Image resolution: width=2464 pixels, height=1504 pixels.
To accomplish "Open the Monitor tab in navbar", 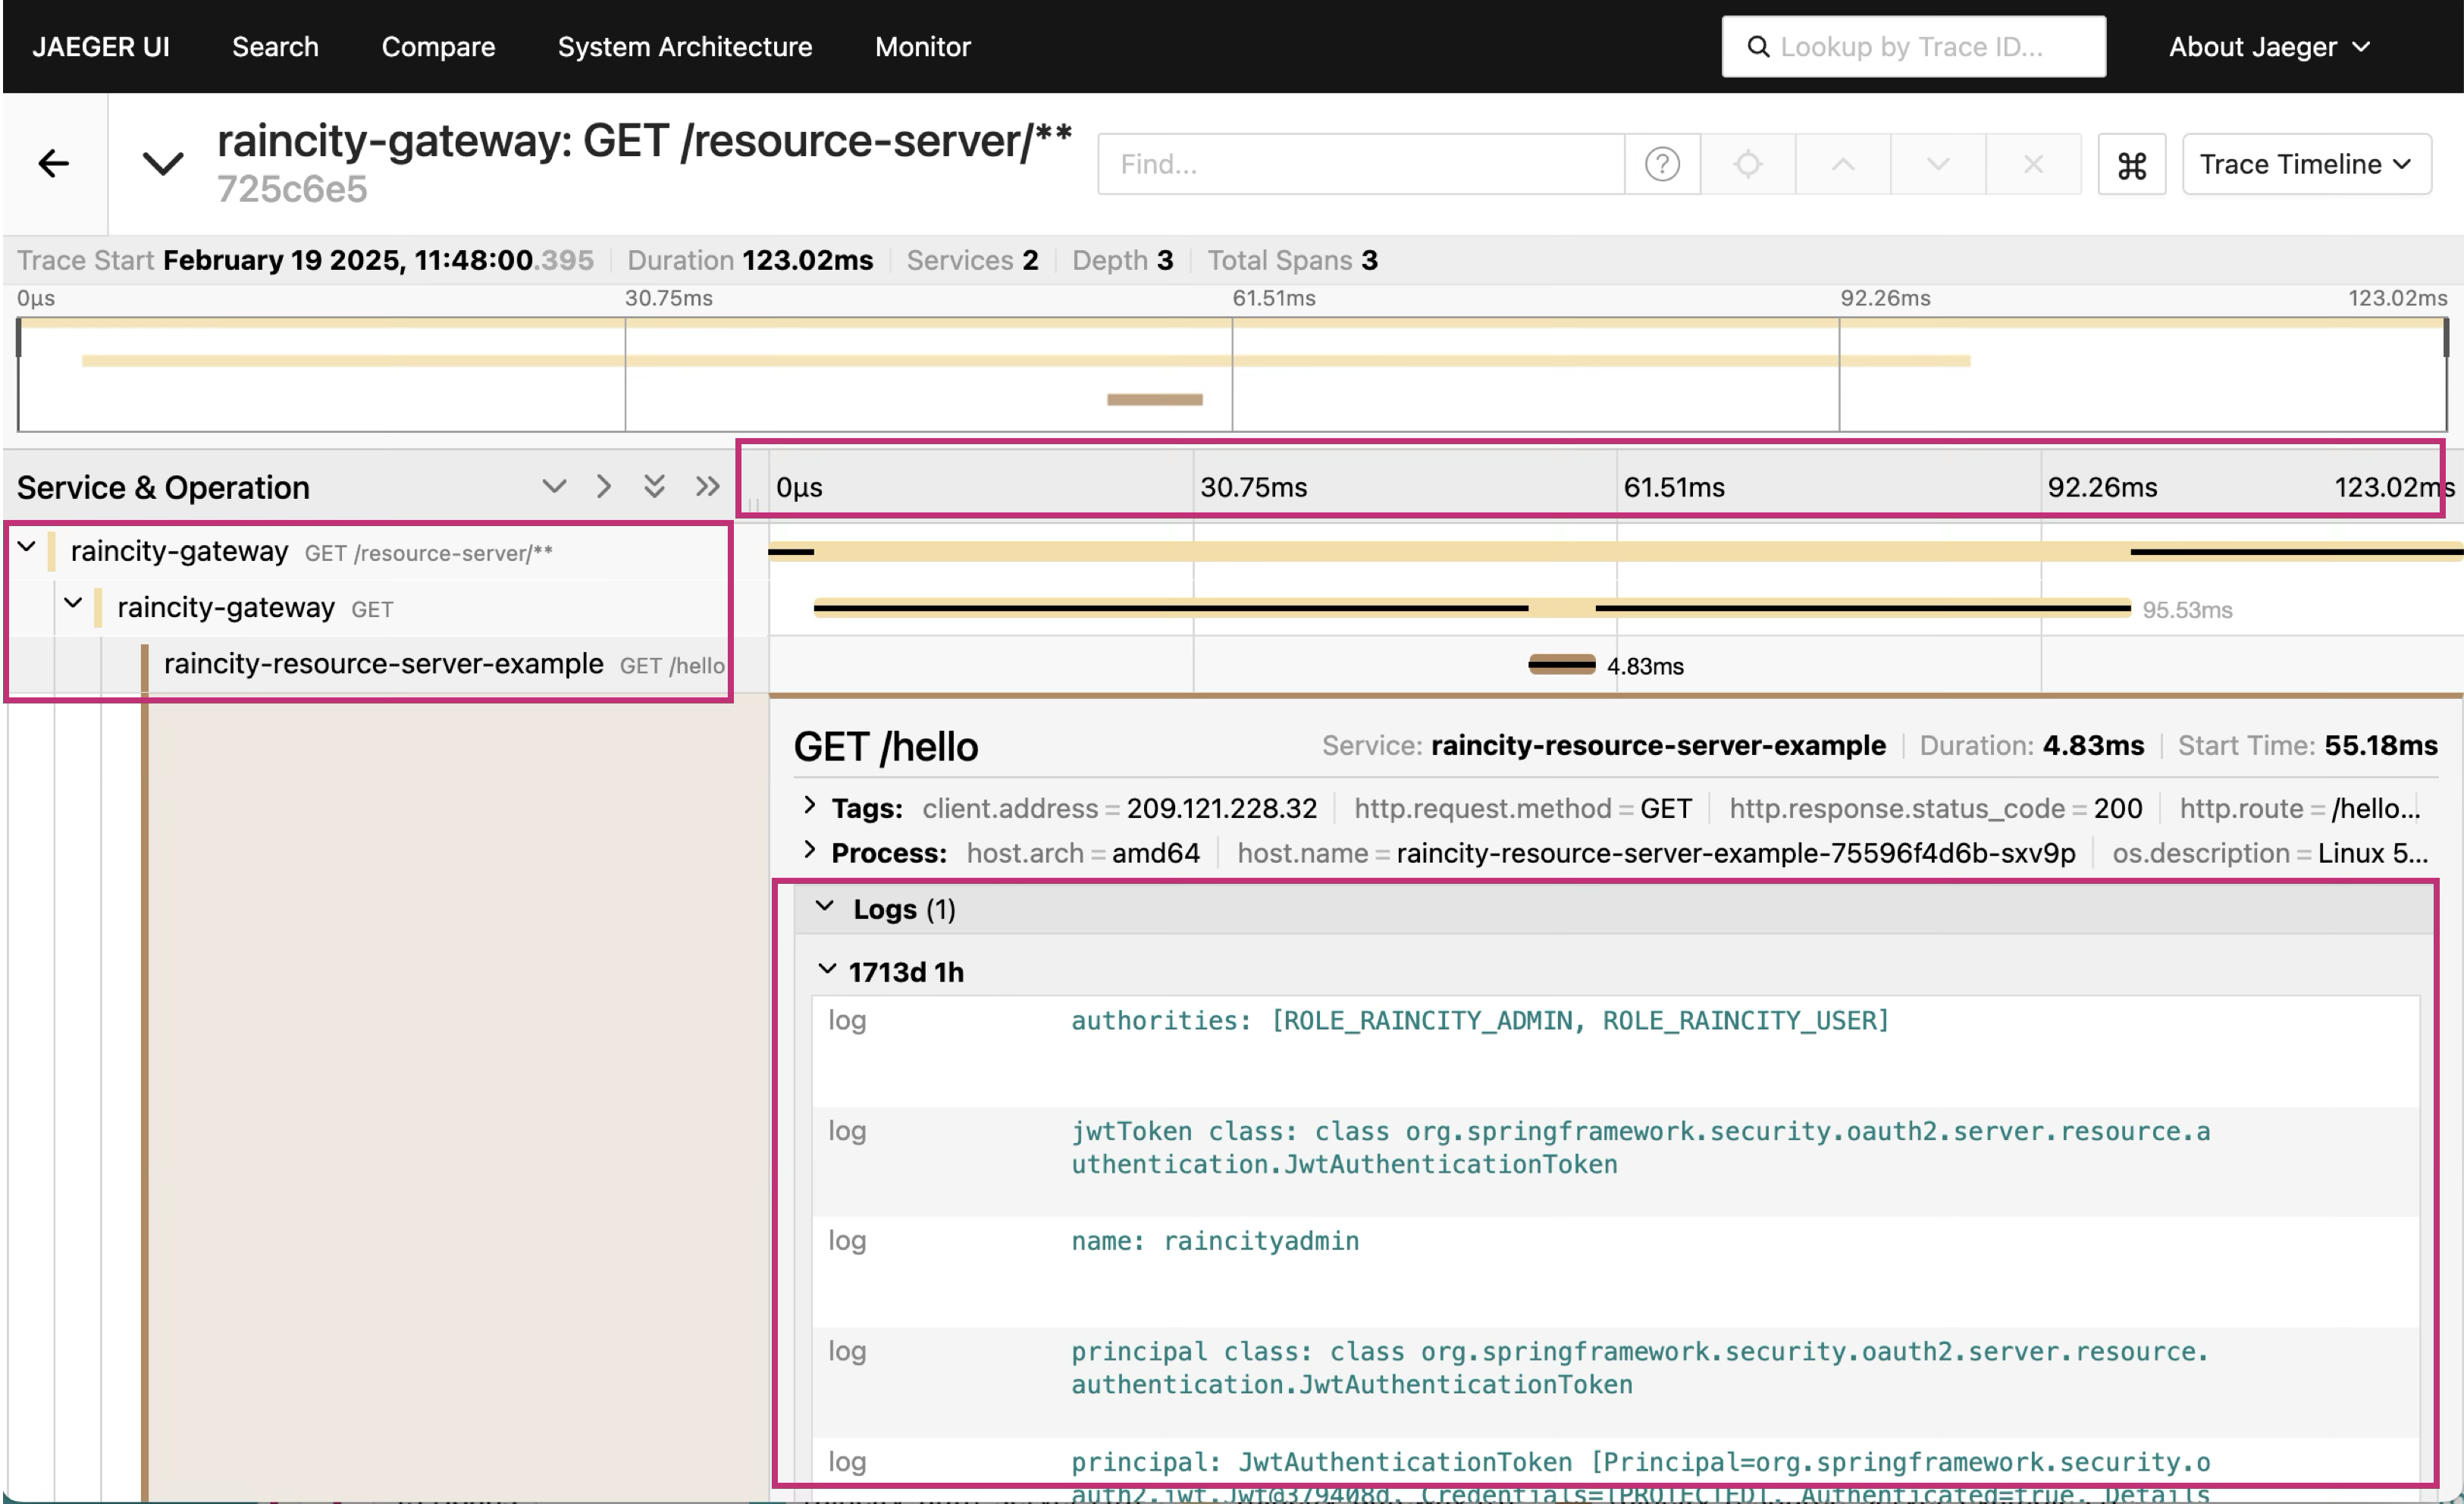I will (922, 46).
